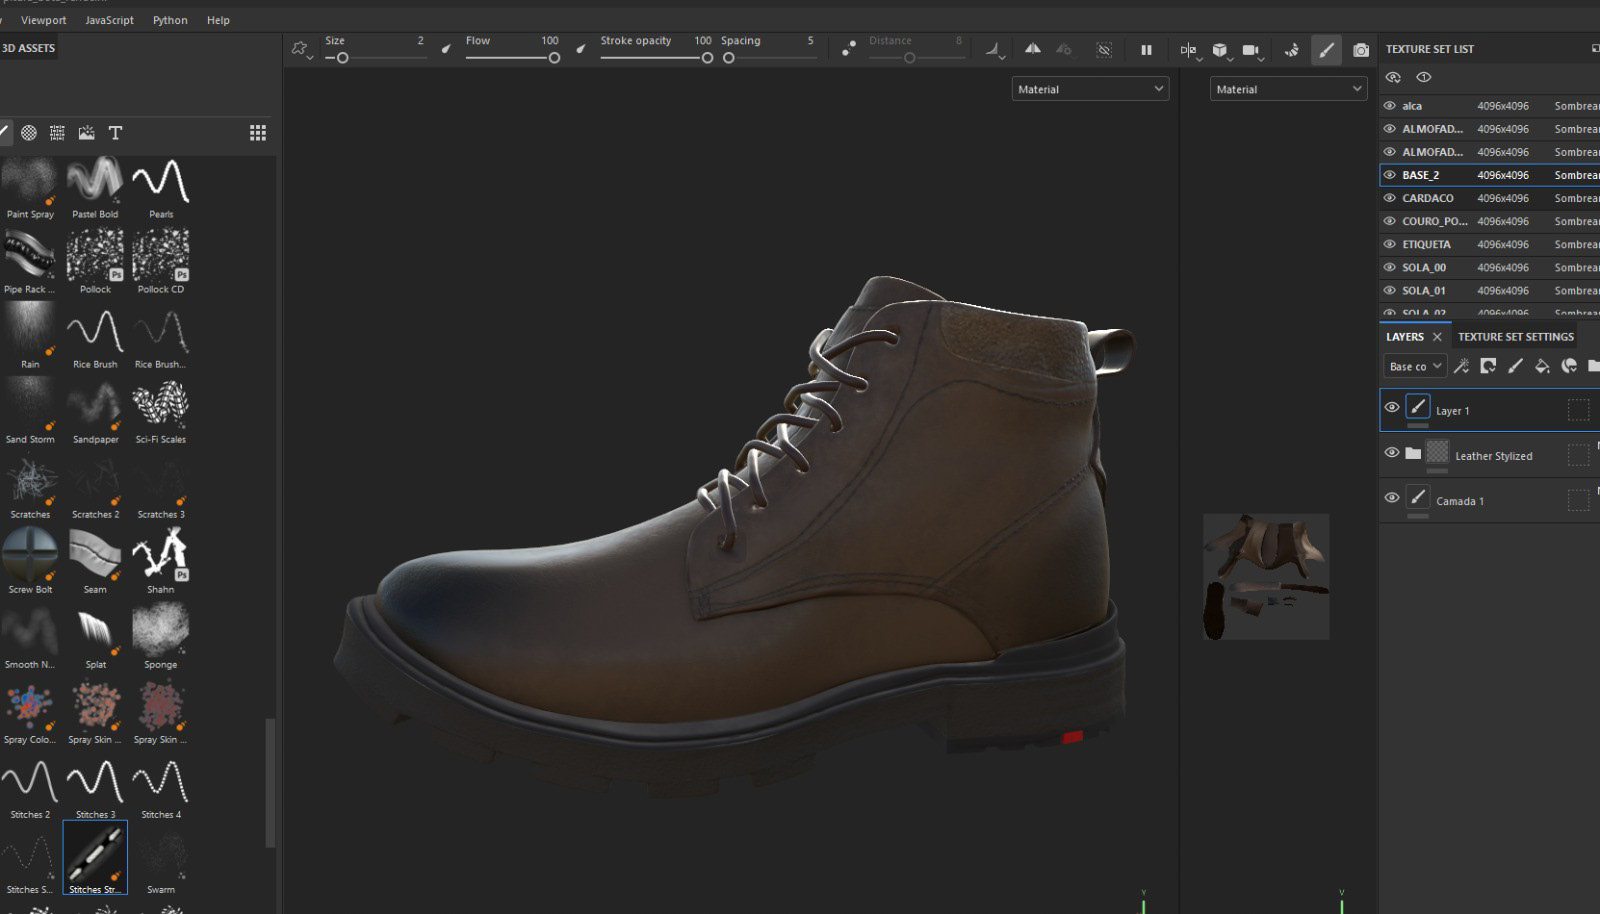Open the Python menu

[x=170, y=20]
